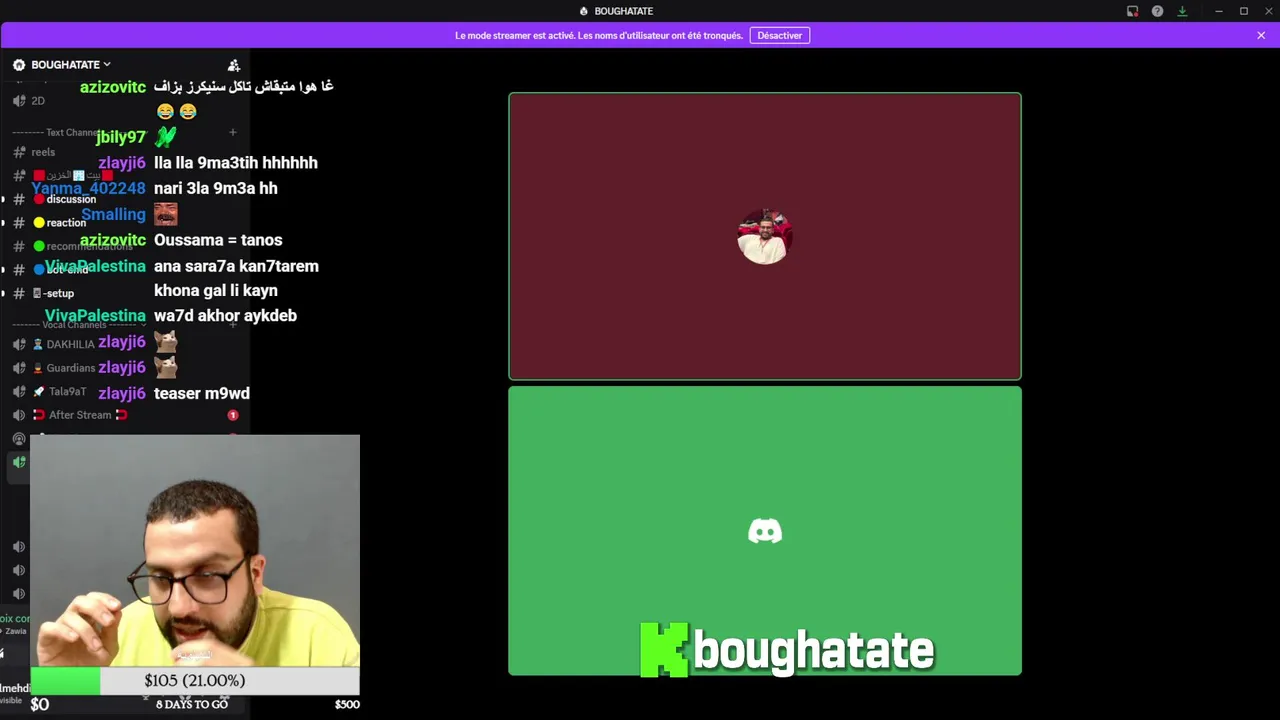Click the plus icon next to Text Channels

pos(232,132)
